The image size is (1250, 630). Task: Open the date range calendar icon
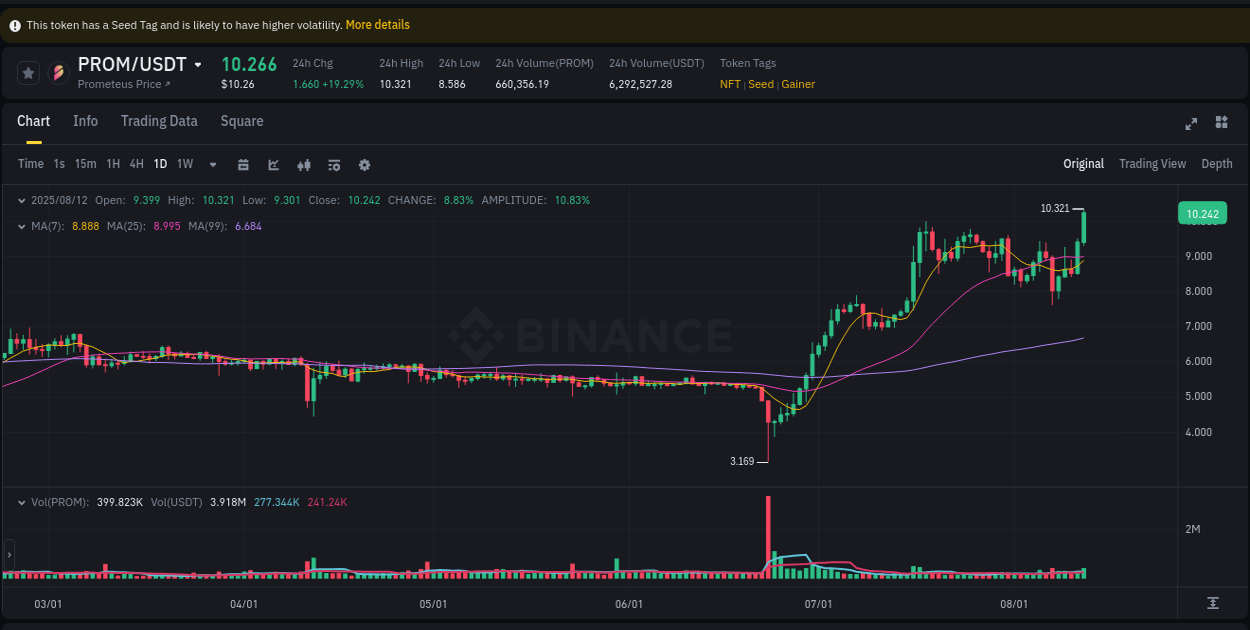click(243, 164)
